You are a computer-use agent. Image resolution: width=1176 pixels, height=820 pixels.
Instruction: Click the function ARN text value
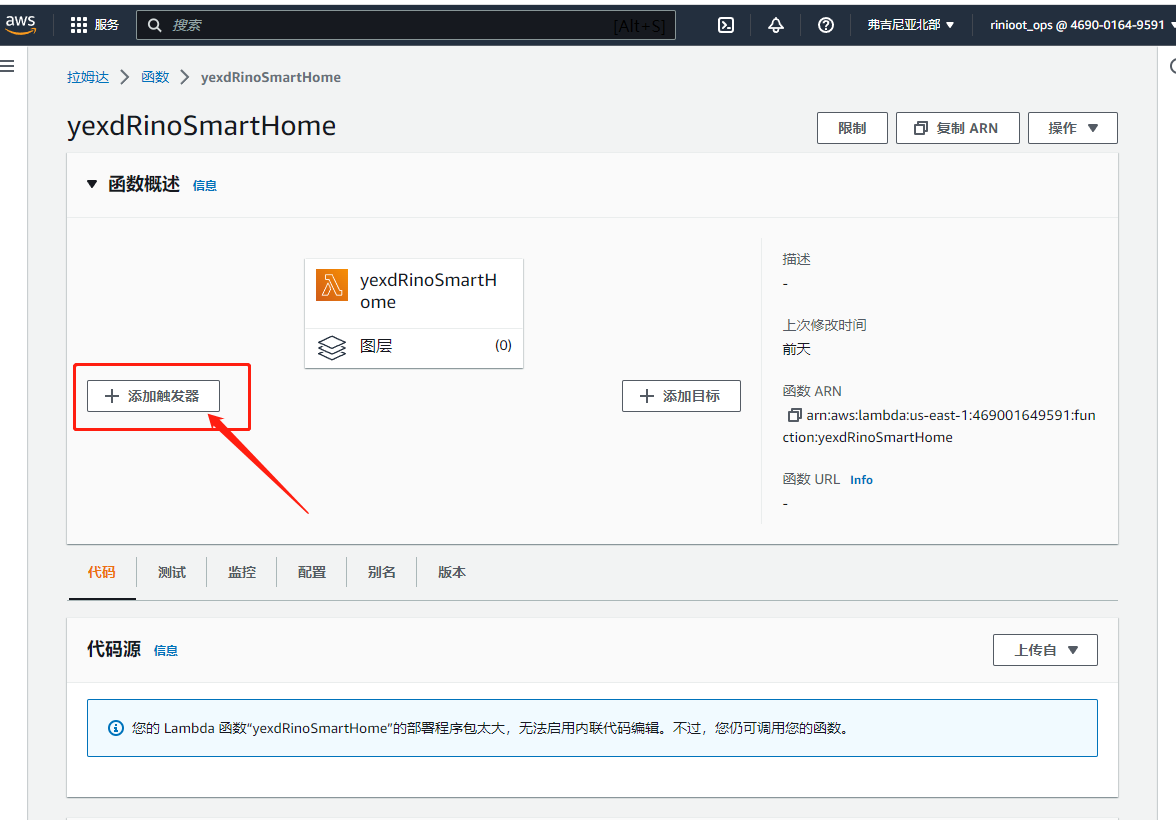[x=940, y=426]
